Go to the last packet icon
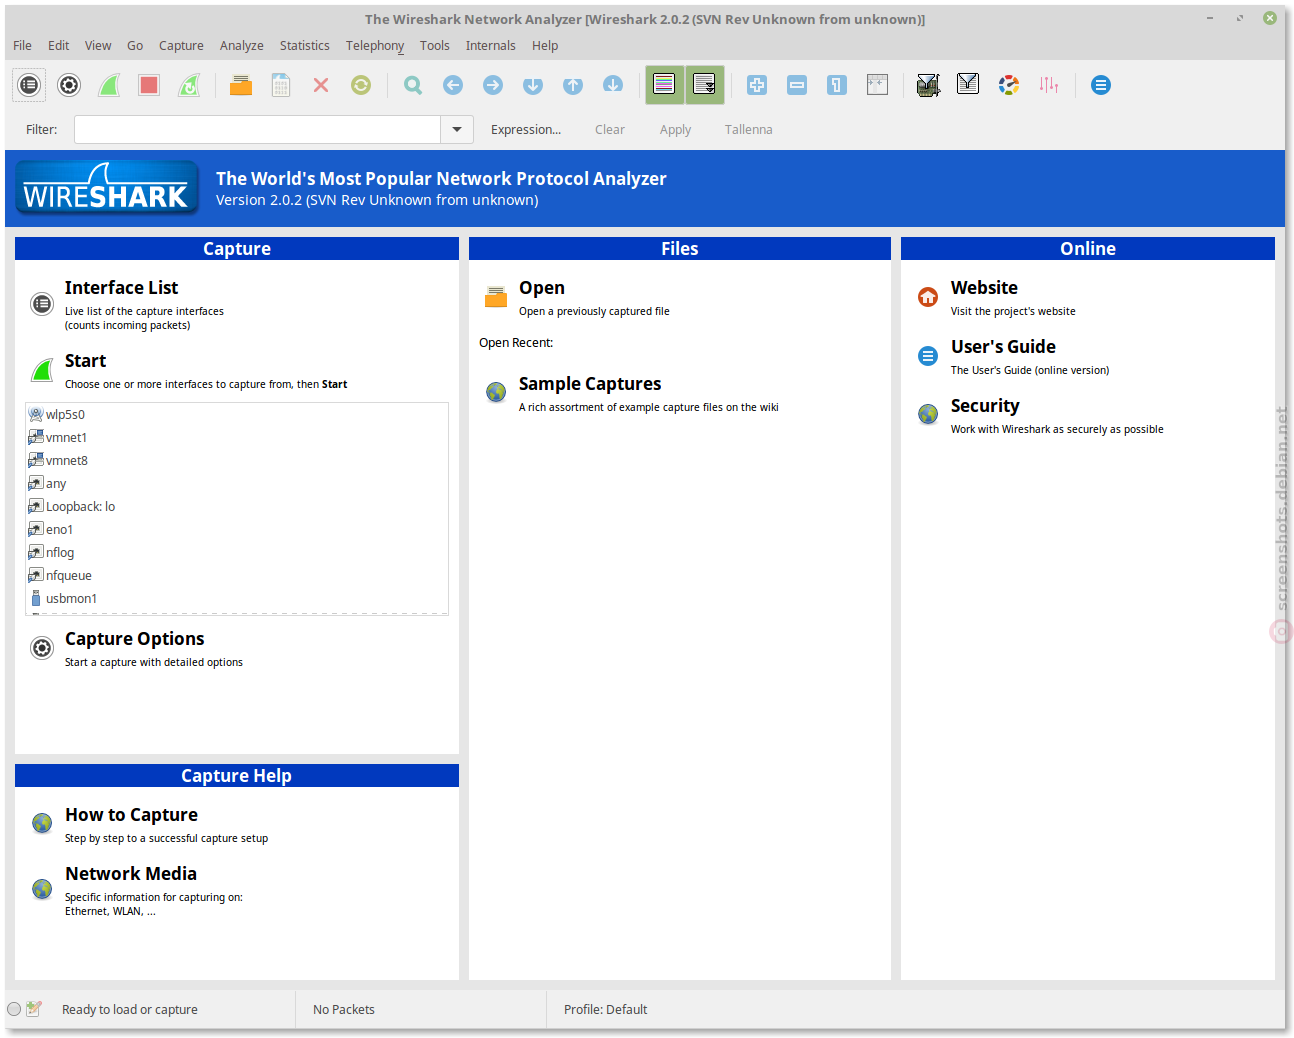The height and width of the screenshot is (1038, 1294). click(x=613, y=85)
